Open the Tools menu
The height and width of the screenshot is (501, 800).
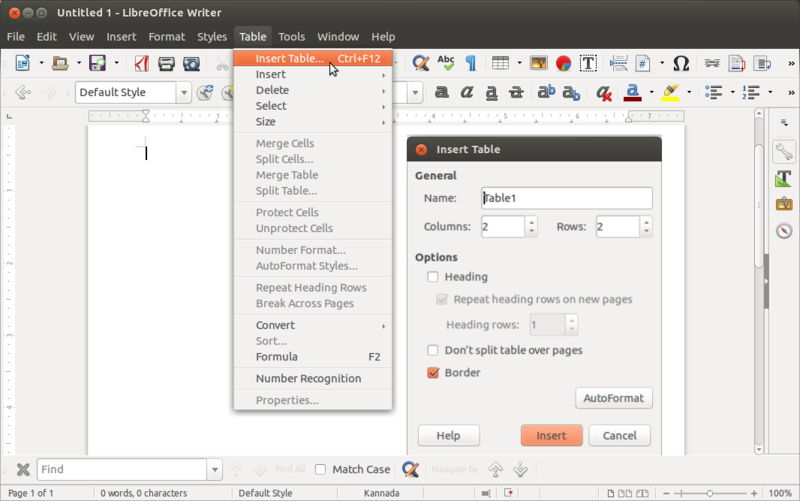[291, 37]
